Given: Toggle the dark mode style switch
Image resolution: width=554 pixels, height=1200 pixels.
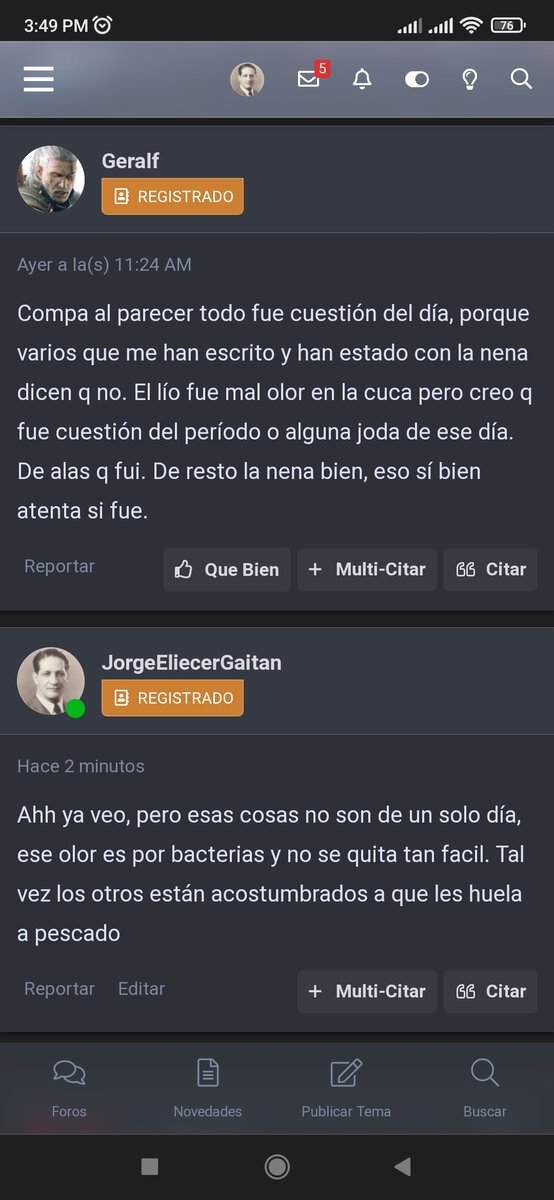Looking at the screenshot, I should coord(417,79).
